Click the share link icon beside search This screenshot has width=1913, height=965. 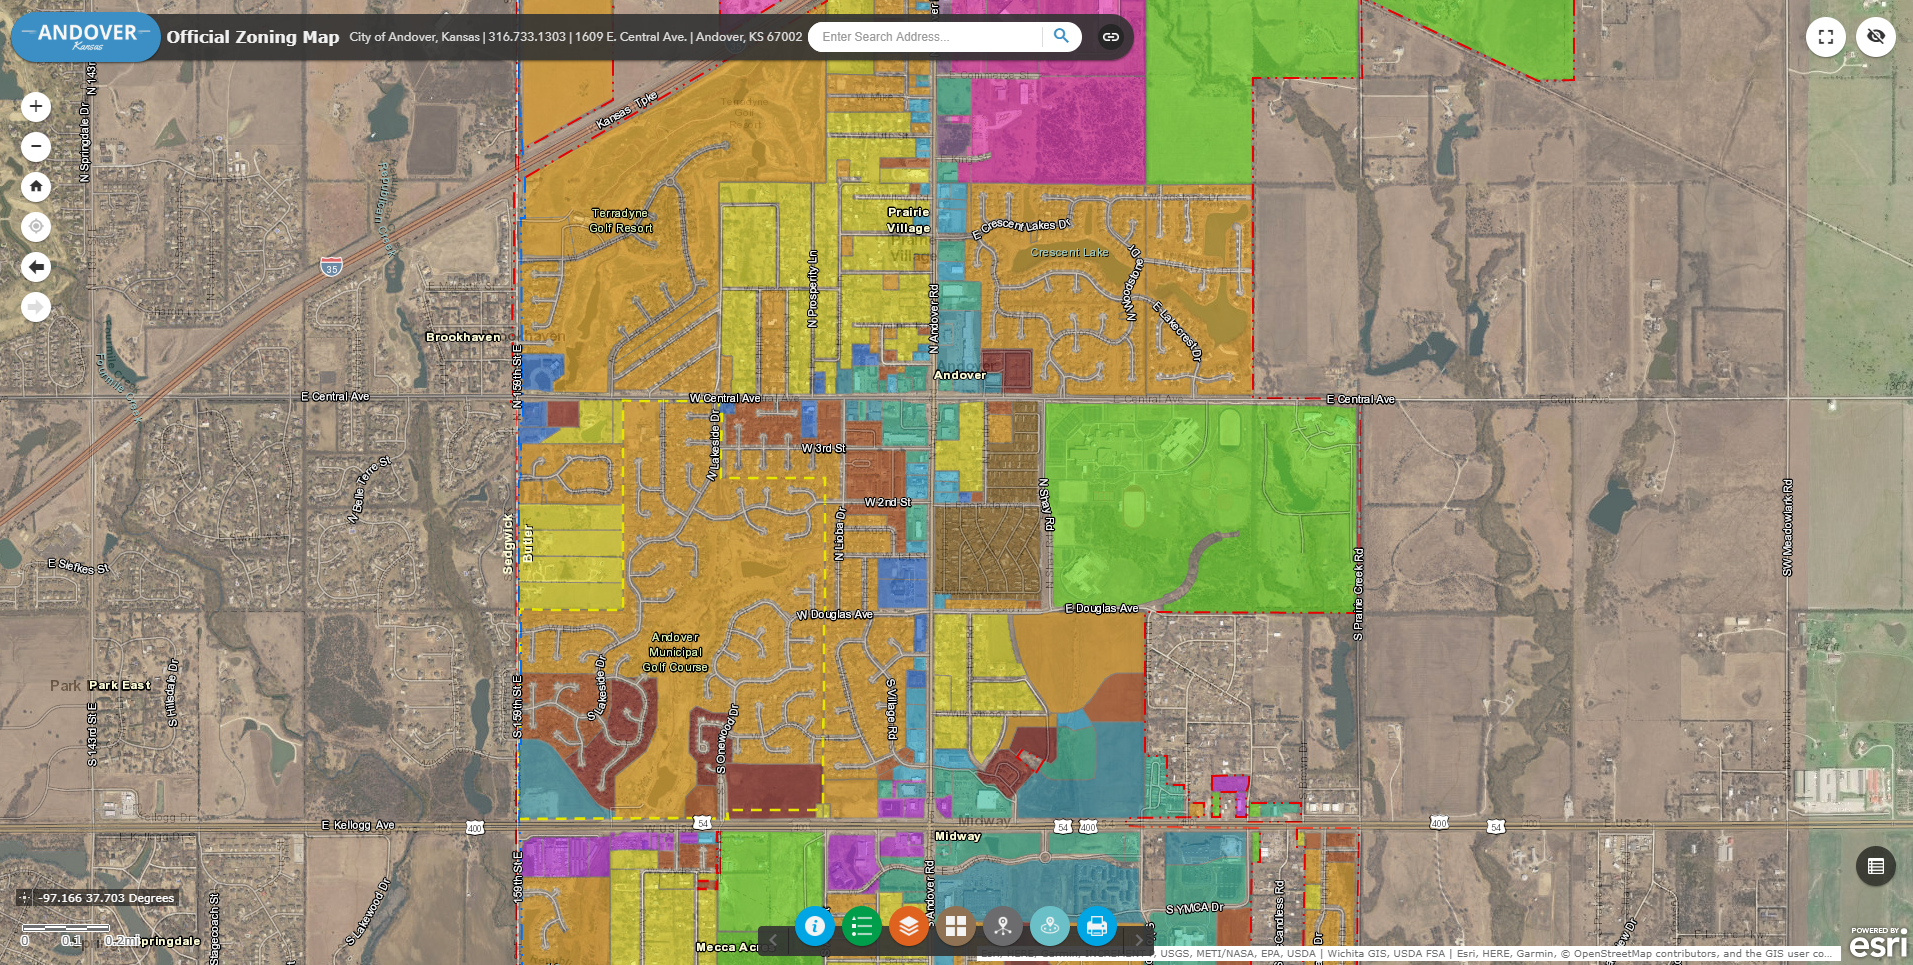1109,36
